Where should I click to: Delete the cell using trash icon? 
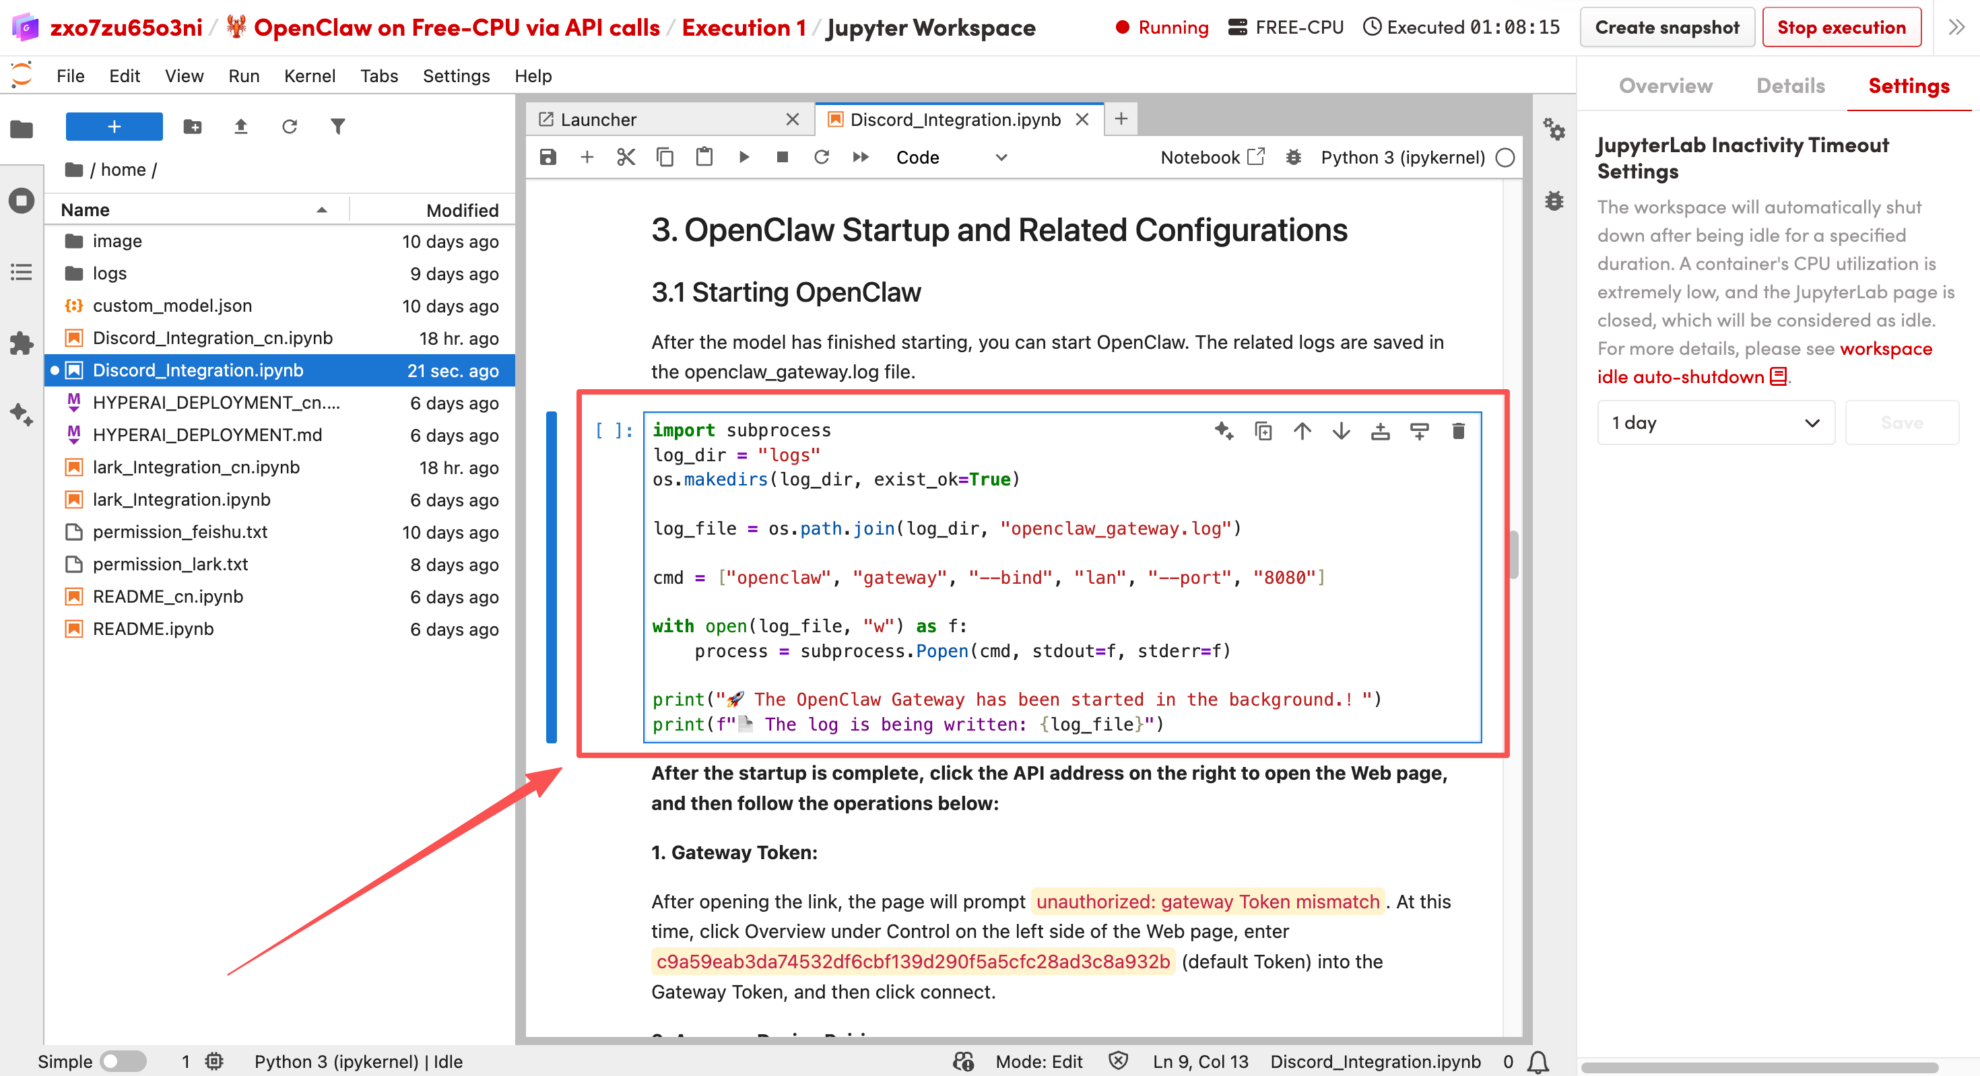coord(1458,431)
